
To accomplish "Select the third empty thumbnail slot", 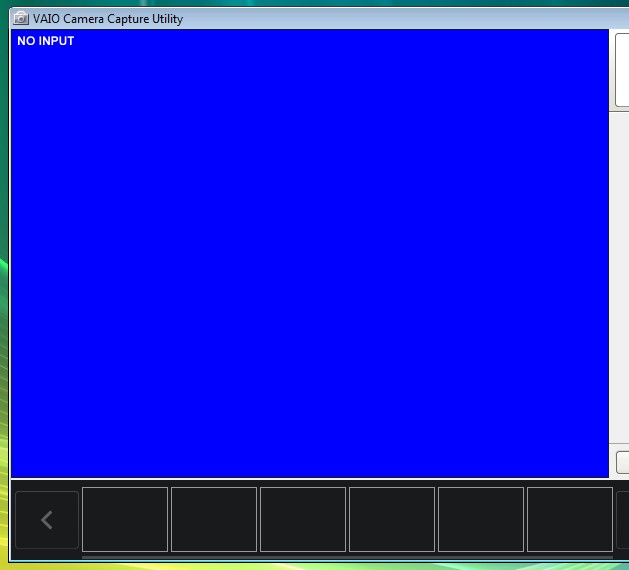I will (x=303, y=519).
